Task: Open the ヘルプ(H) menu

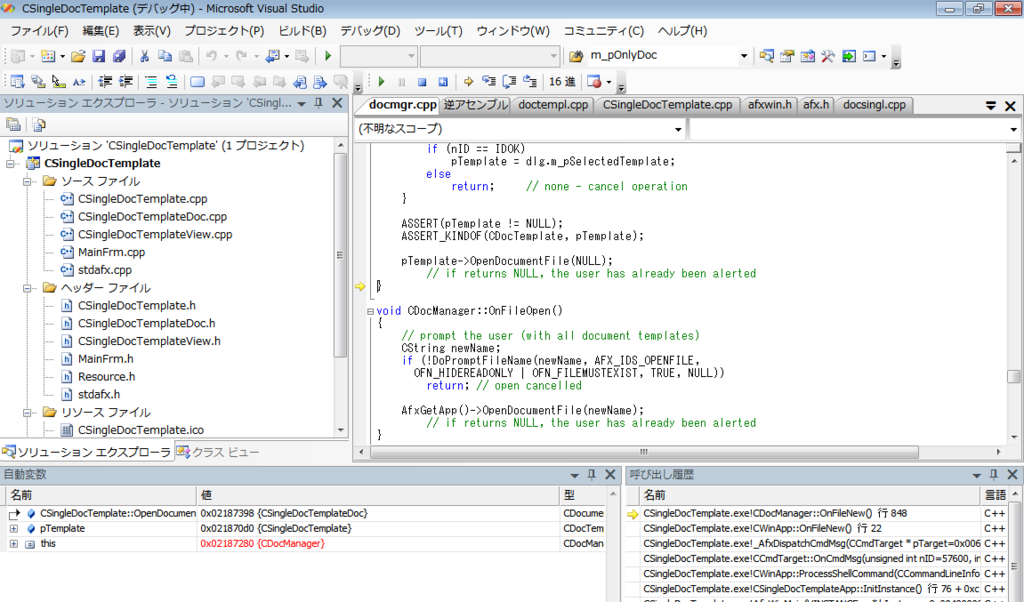Action: point(682,31)
